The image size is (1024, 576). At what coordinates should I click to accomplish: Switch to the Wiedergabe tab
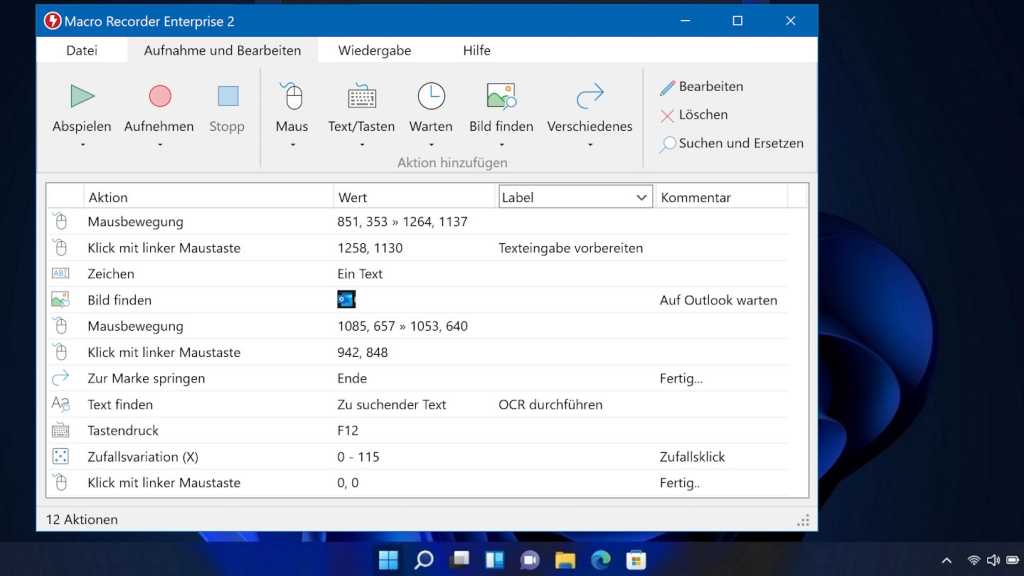point(375,50)
